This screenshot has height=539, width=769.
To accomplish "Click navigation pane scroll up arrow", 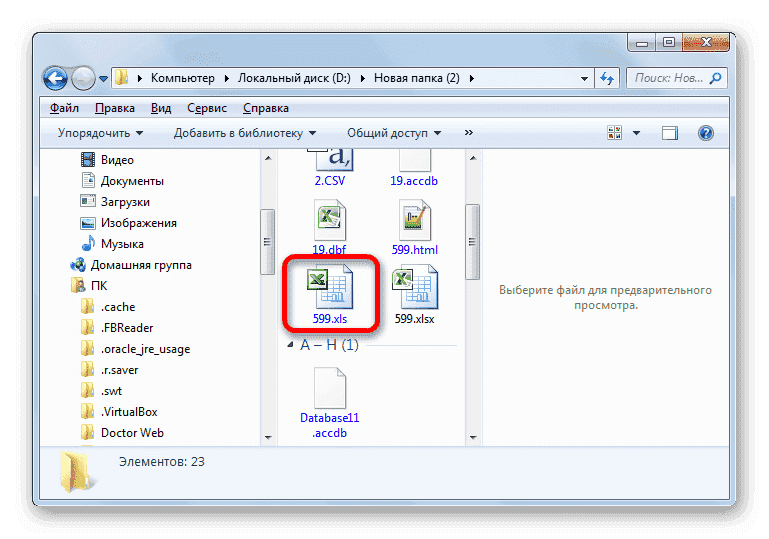I will (268, 158).
